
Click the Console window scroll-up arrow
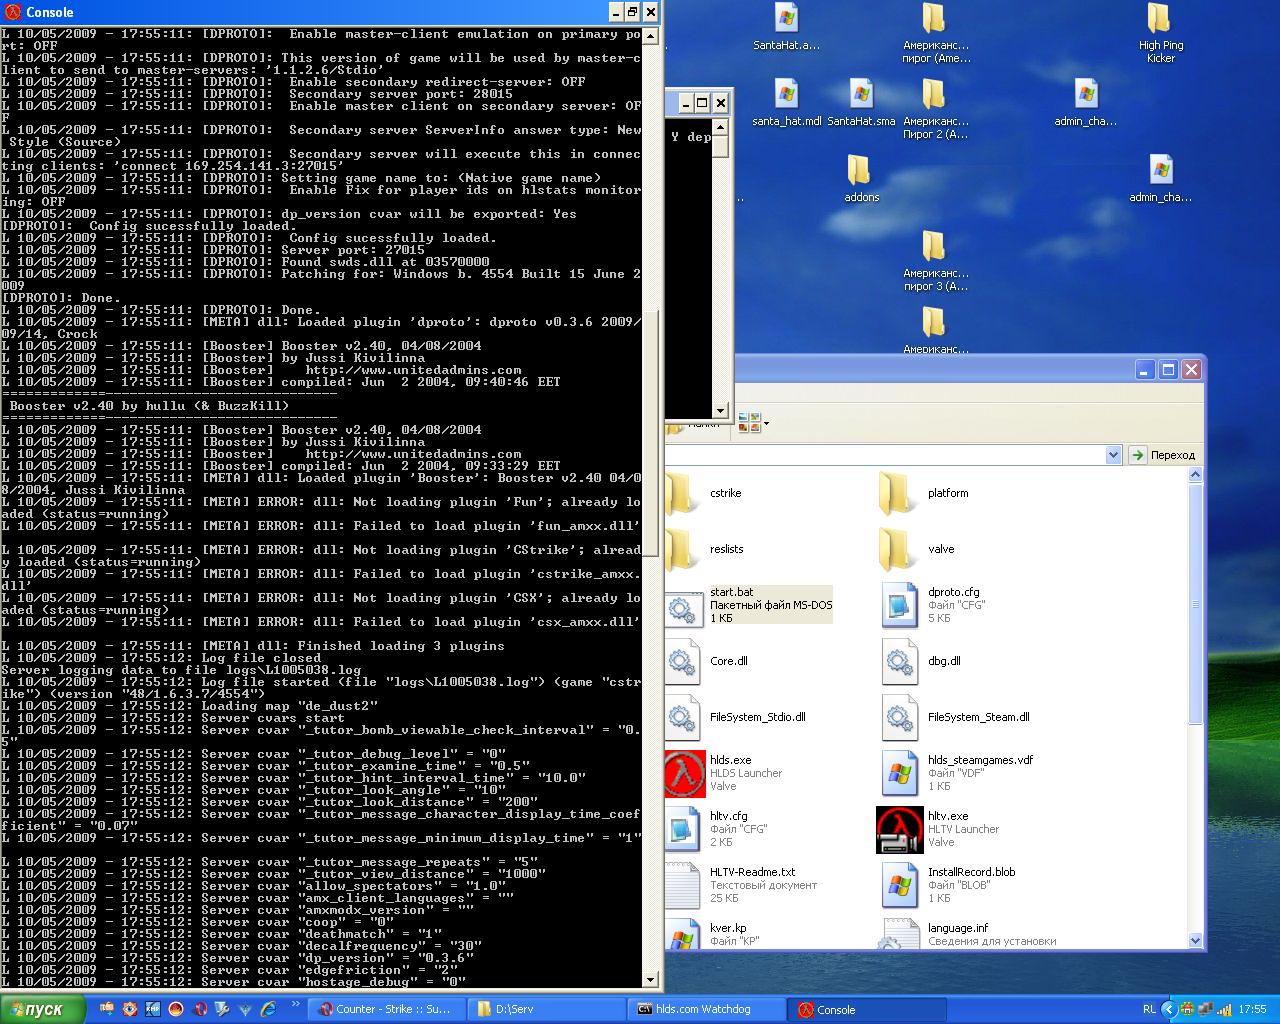click(650, 36)
